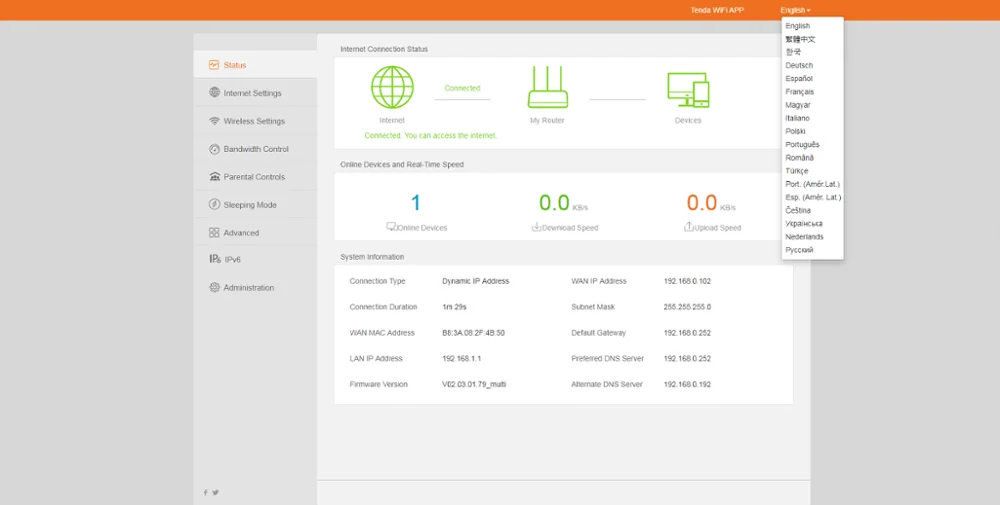
Task: Click the My Router icon
Action: pyautogui.click(x=547, y=87)
